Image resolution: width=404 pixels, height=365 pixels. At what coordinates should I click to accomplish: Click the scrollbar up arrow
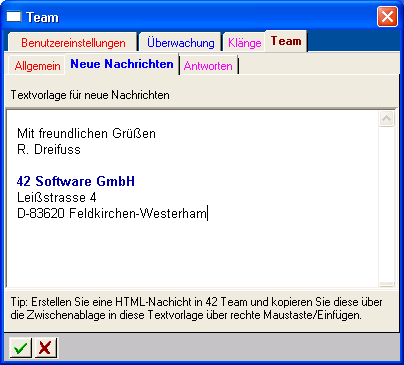pos(386,118)
